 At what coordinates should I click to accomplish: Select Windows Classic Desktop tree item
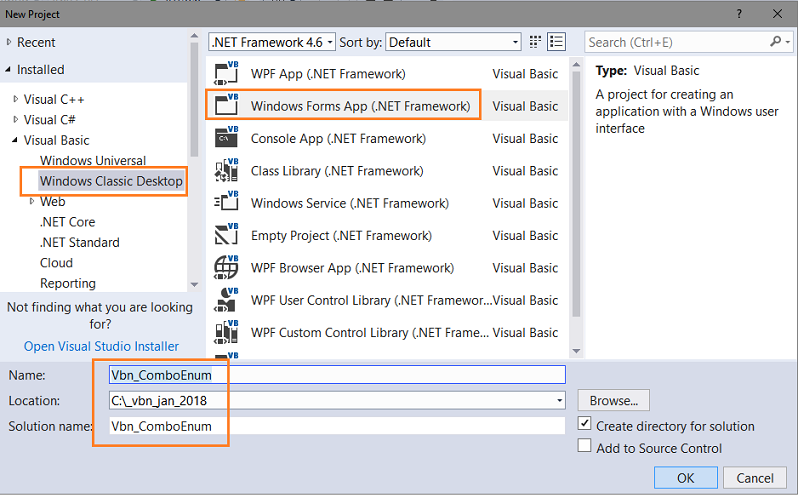coord(111,181)
